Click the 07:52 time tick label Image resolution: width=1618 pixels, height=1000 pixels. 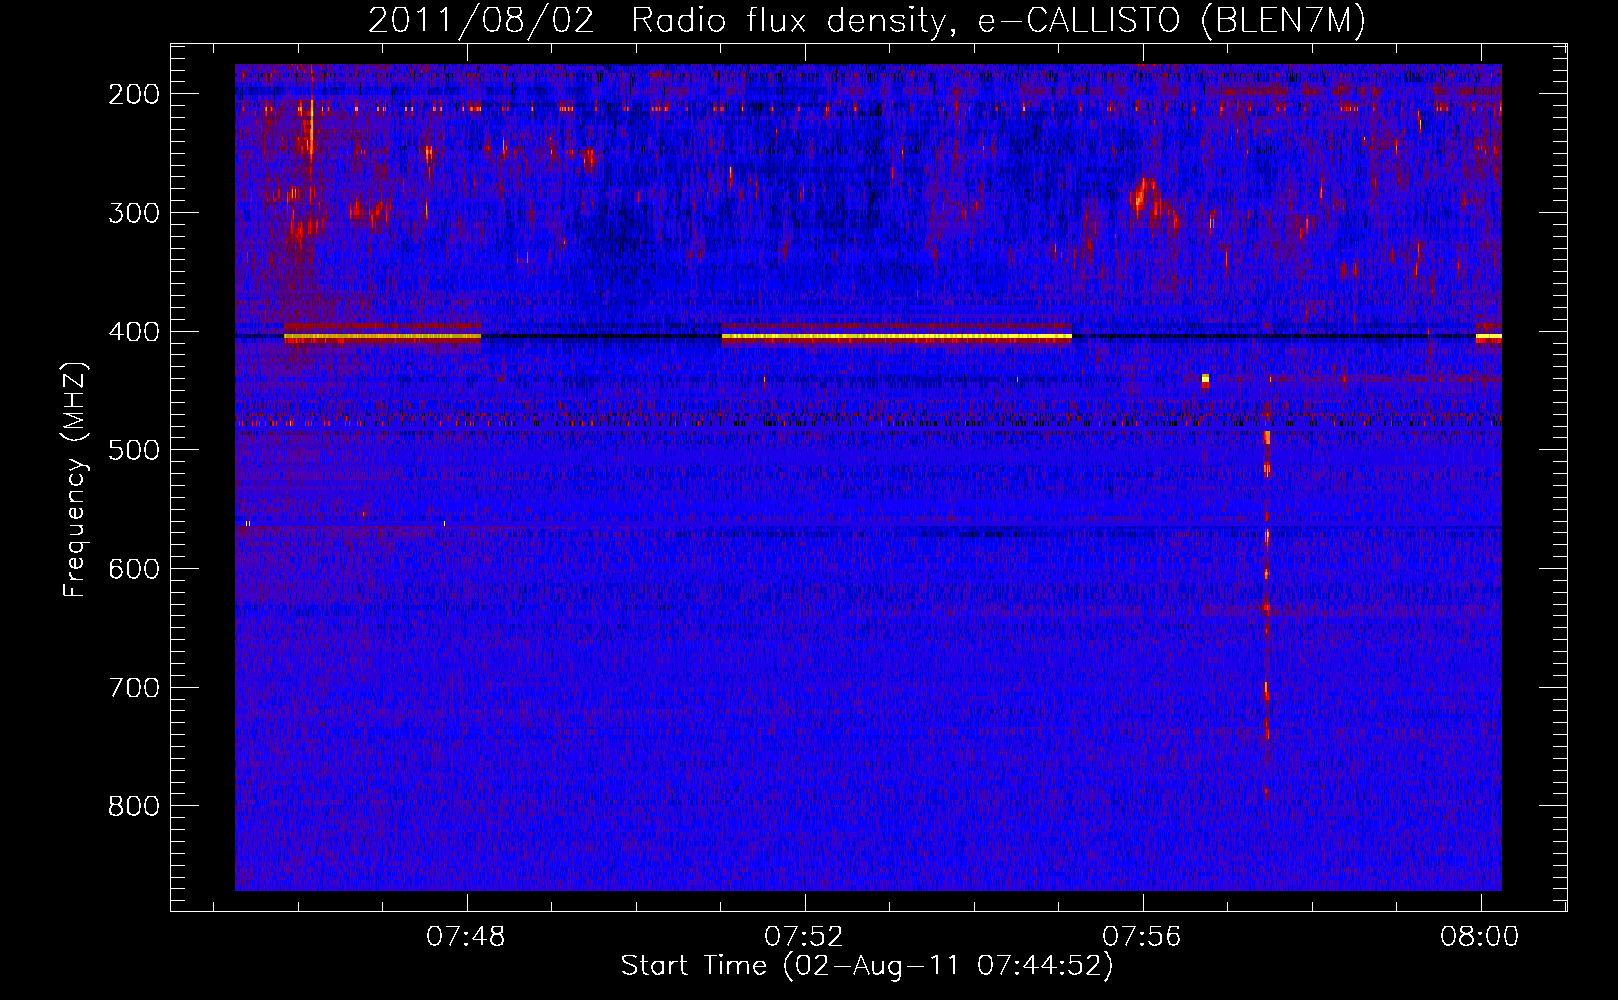point(804,937)
